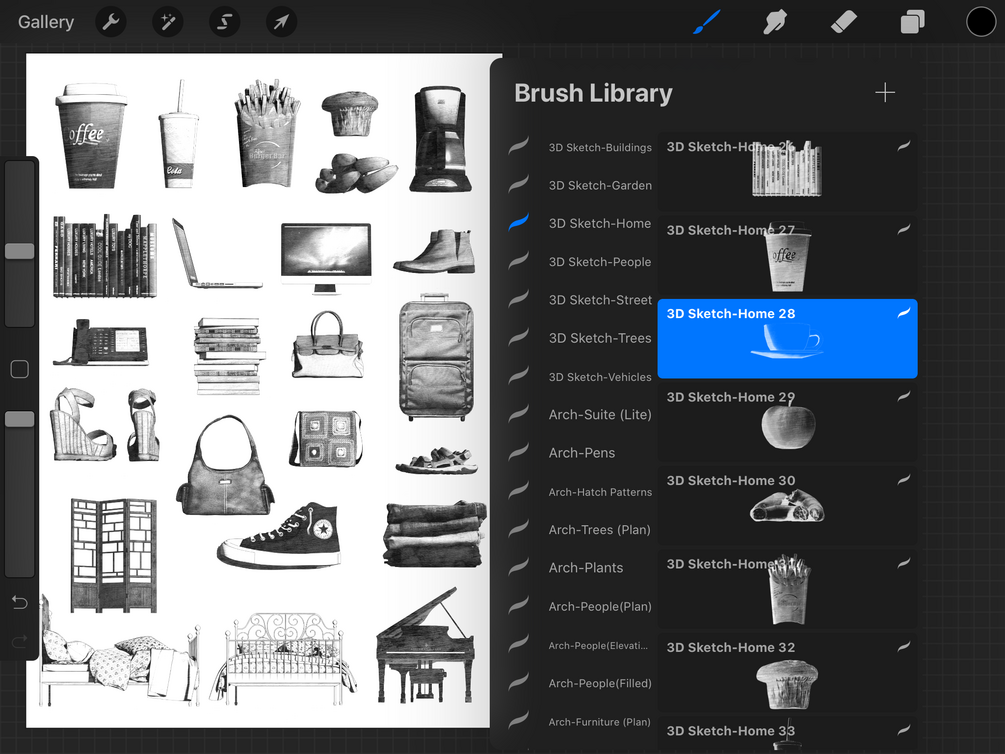Tap the Redo arrow in sidebar

(20, 641)
